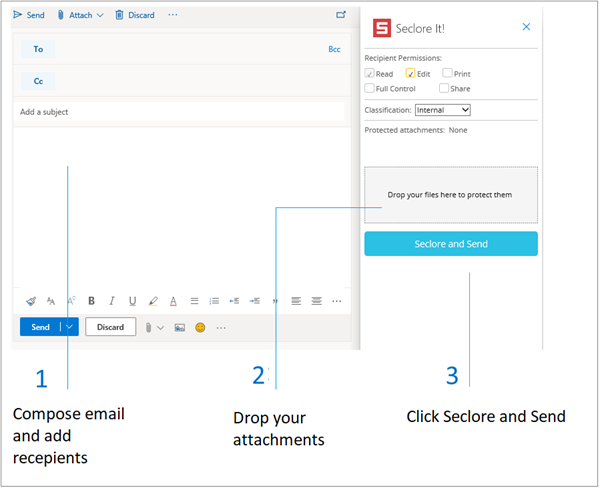
Task: Toggle bold formatting
Action: tap(91, 302)
